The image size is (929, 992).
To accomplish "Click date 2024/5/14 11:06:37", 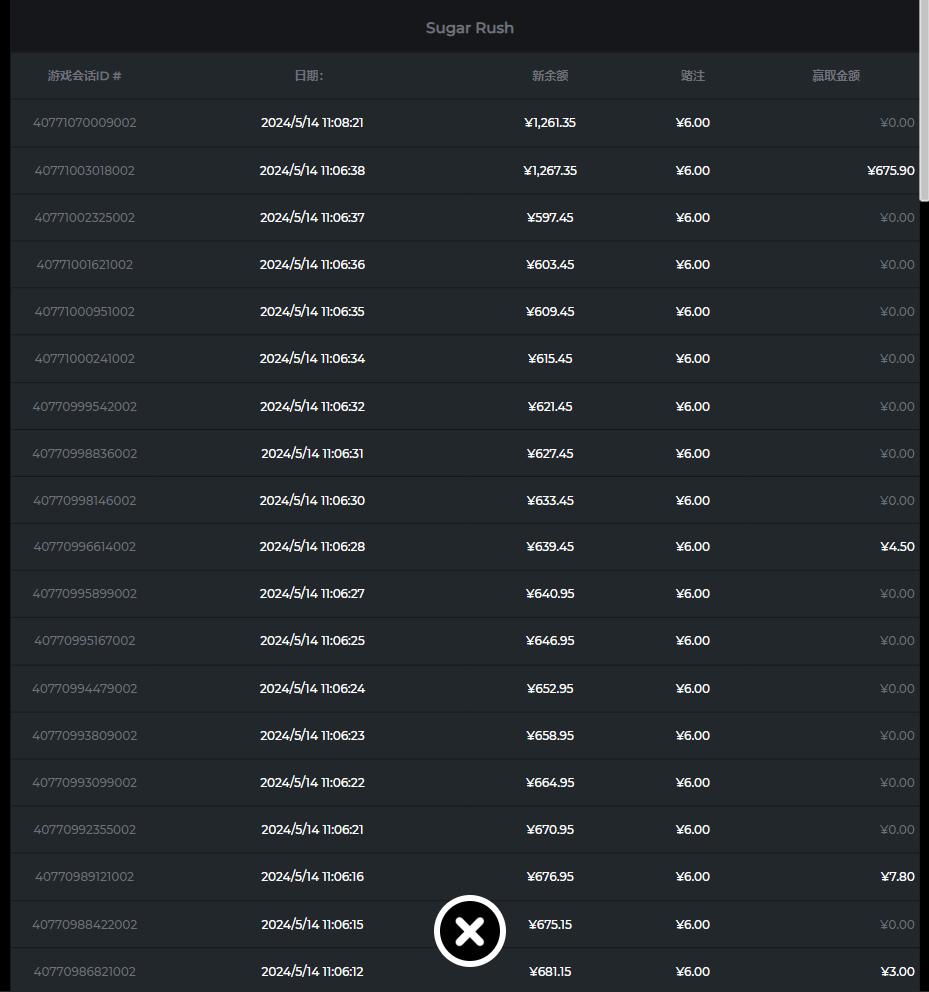I will pyautogui.click(x=312, y=218).
